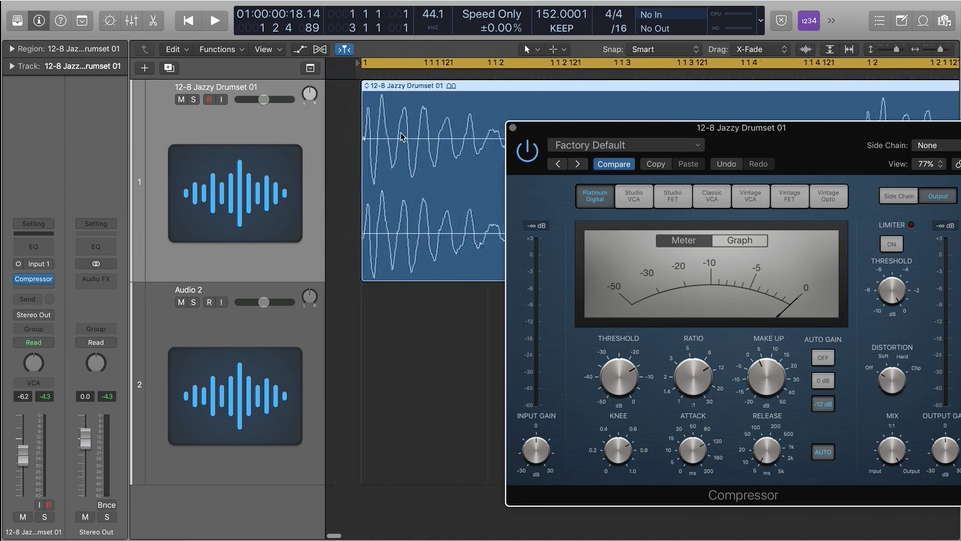Open the Factory Default preset dropdown

click(626, 145)
